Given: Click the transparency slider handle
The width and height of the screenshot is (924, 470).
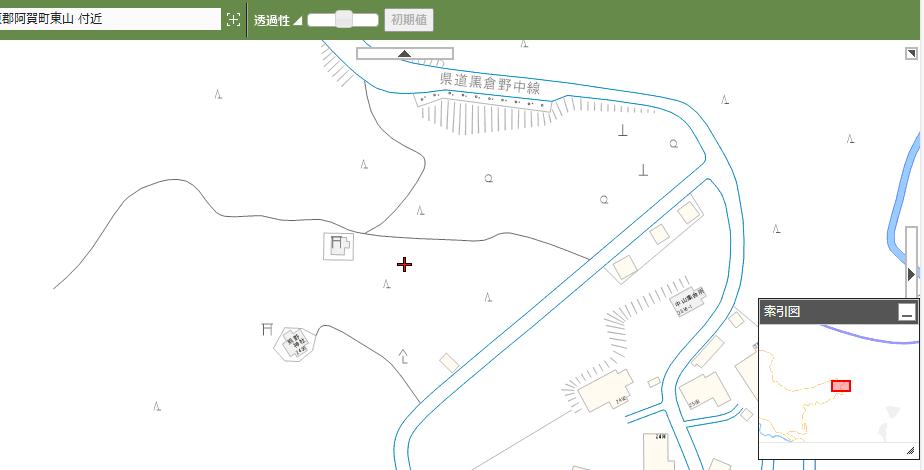Looking at the screenshot, I should [344, 19].
